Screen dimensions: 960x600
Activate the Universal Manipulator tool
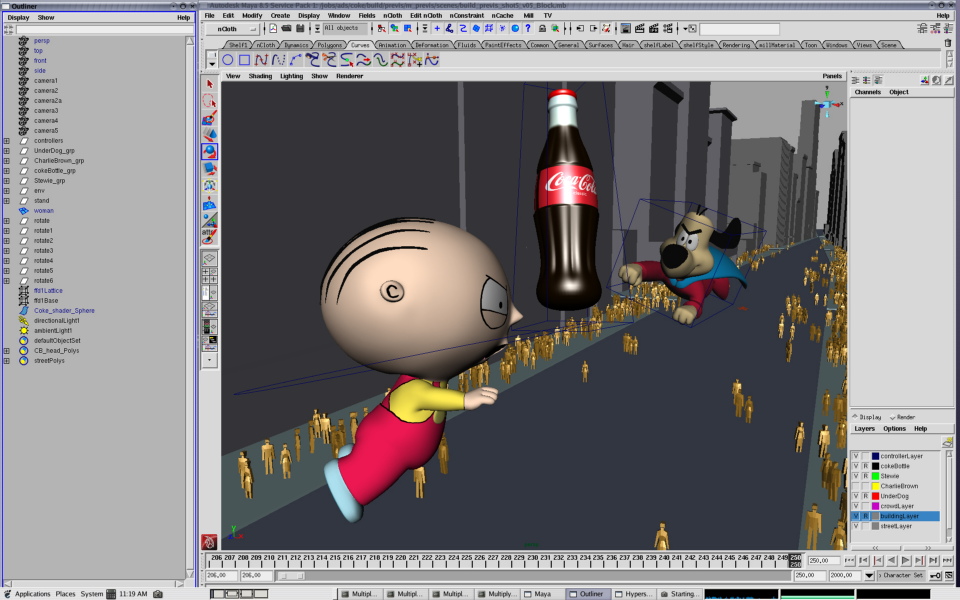[209, 185]
